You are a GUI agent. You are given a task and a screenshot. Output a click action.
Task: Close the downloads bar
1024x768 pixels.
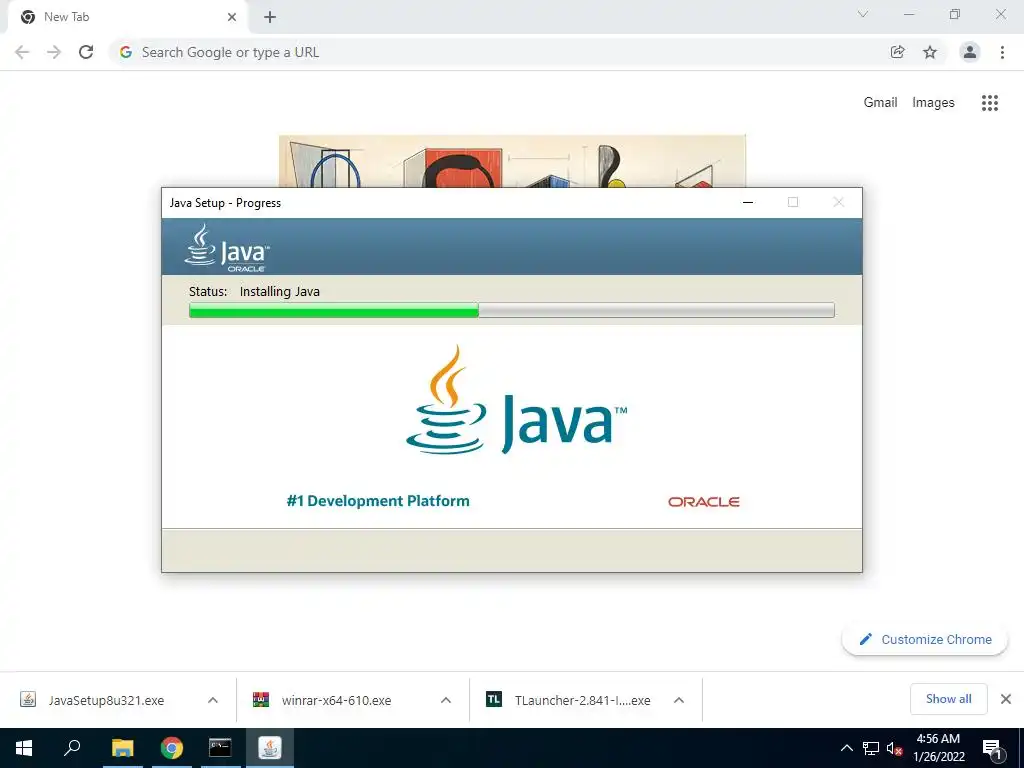click(x=1006, y=699)
